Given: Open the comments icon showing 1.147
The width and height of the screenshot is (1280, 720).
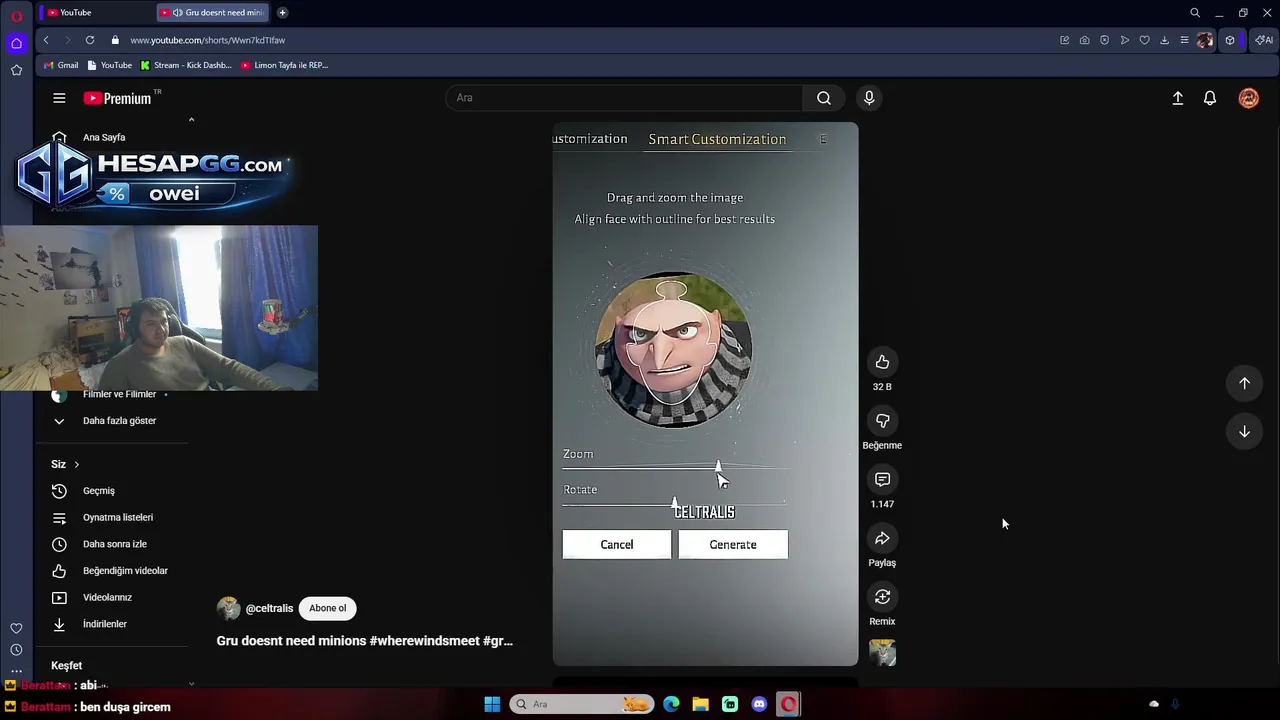Looking at the screenshot, I should point(882,480).
